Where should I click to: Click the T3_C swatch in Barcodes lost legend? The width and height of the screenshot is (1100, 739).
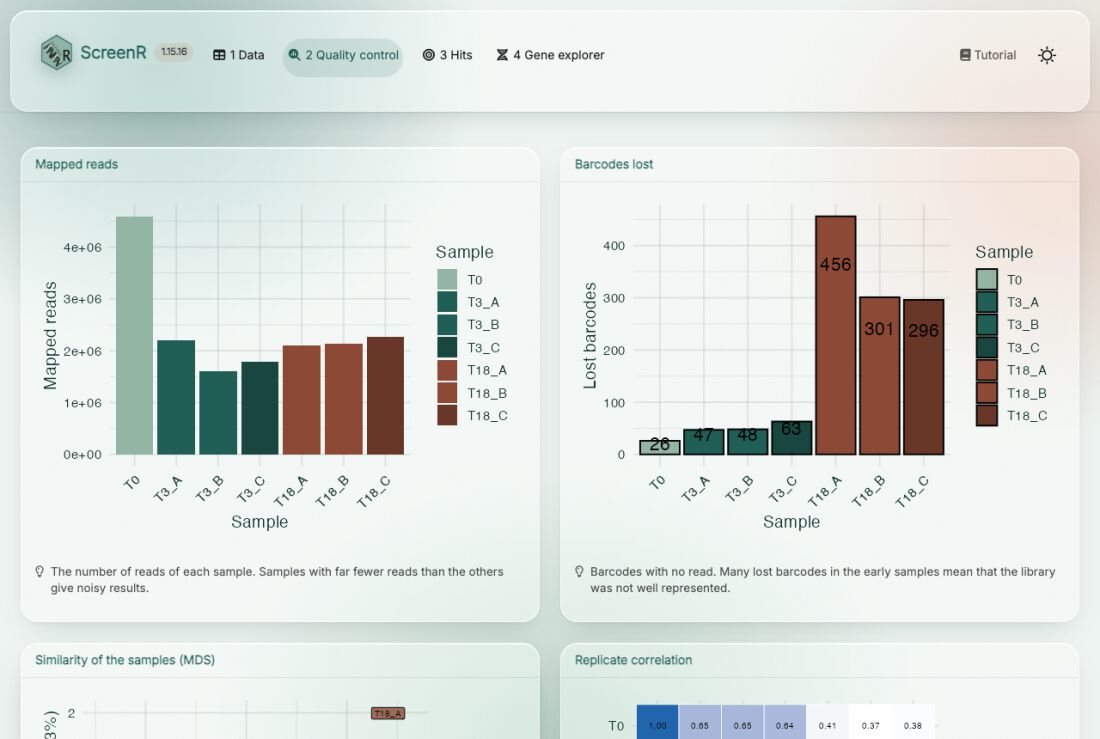click(x=986, y=347)
